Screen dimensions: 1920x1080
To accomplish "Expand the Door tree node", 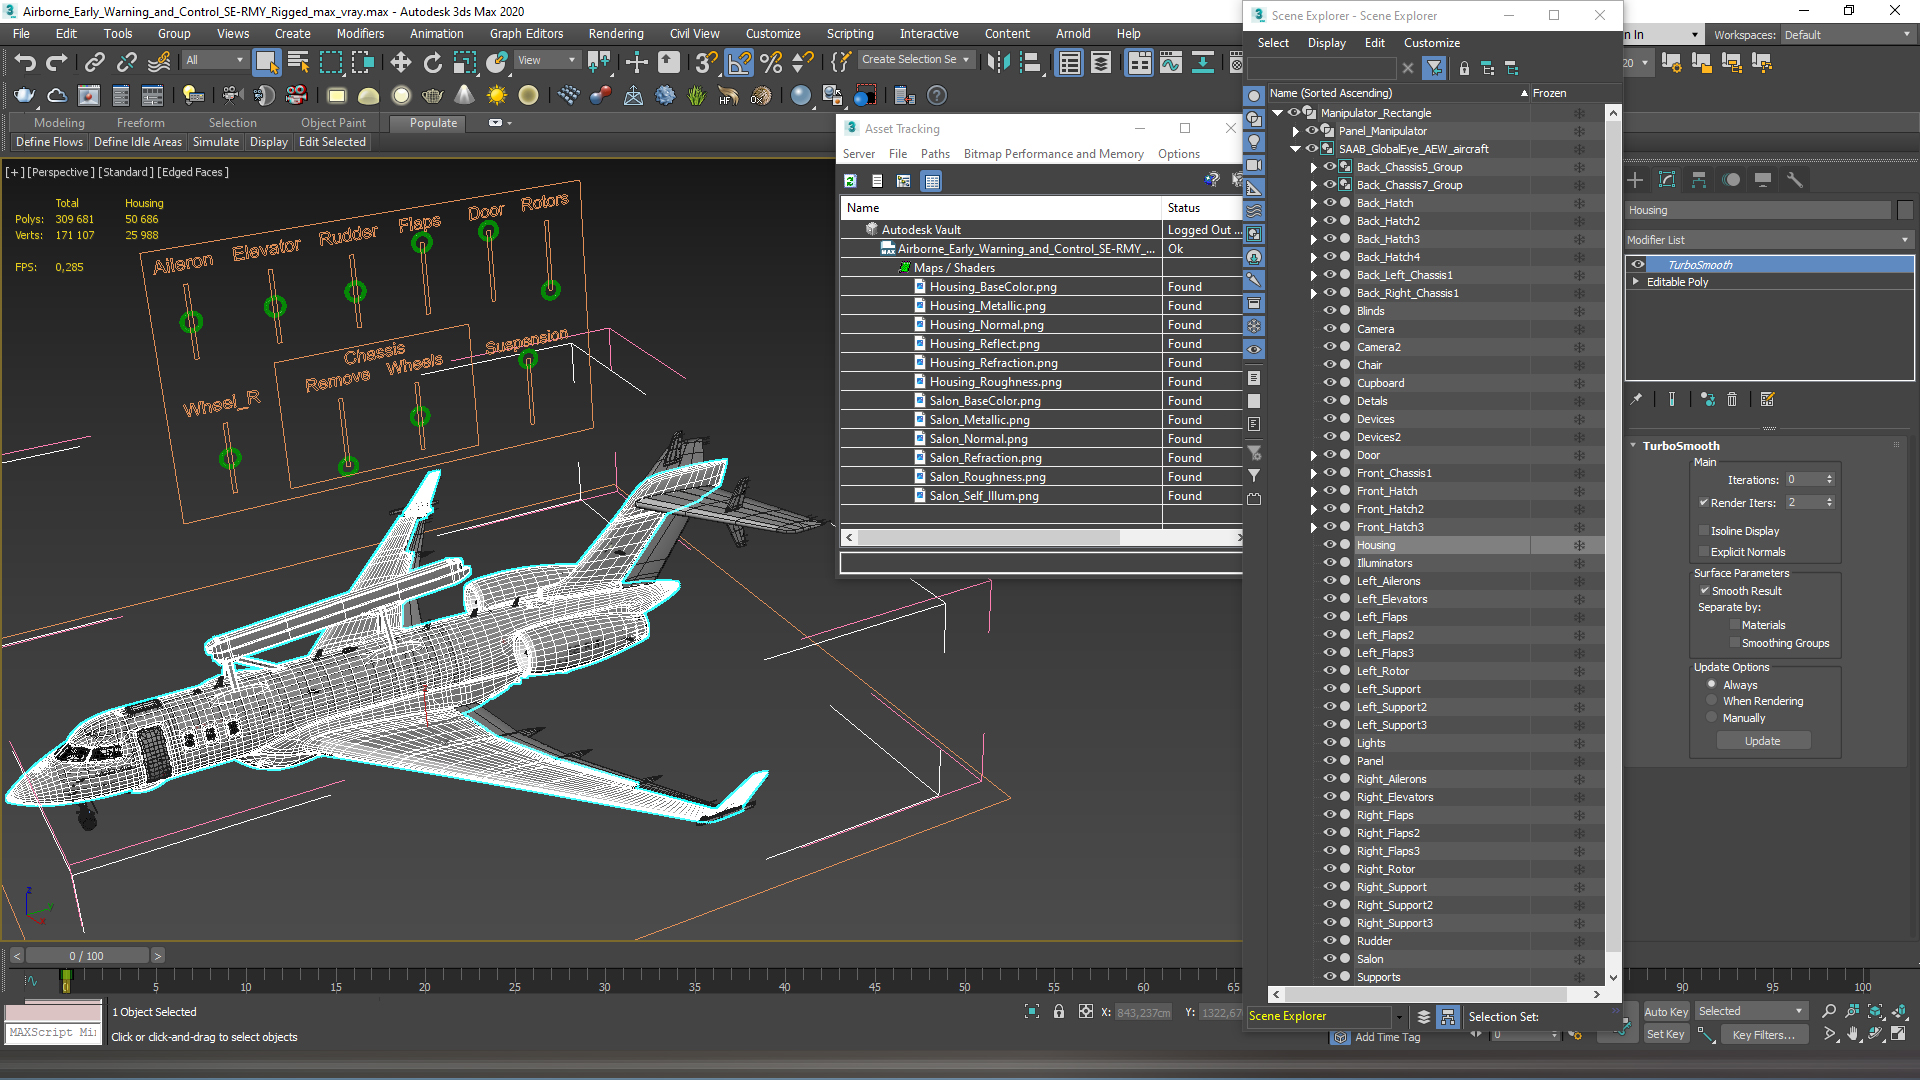I will tap(1314, 455).
